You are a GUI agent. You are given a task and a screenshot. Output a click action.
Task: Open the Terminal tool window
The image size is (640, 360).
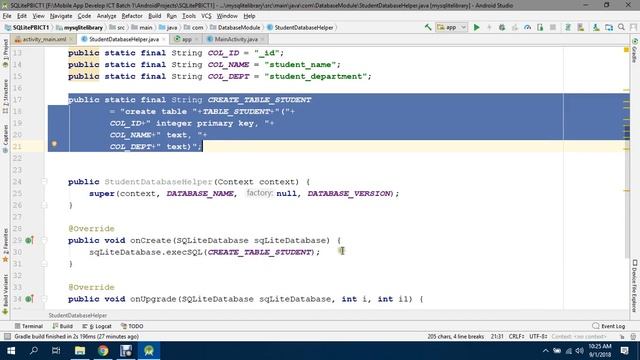(29, 326)
